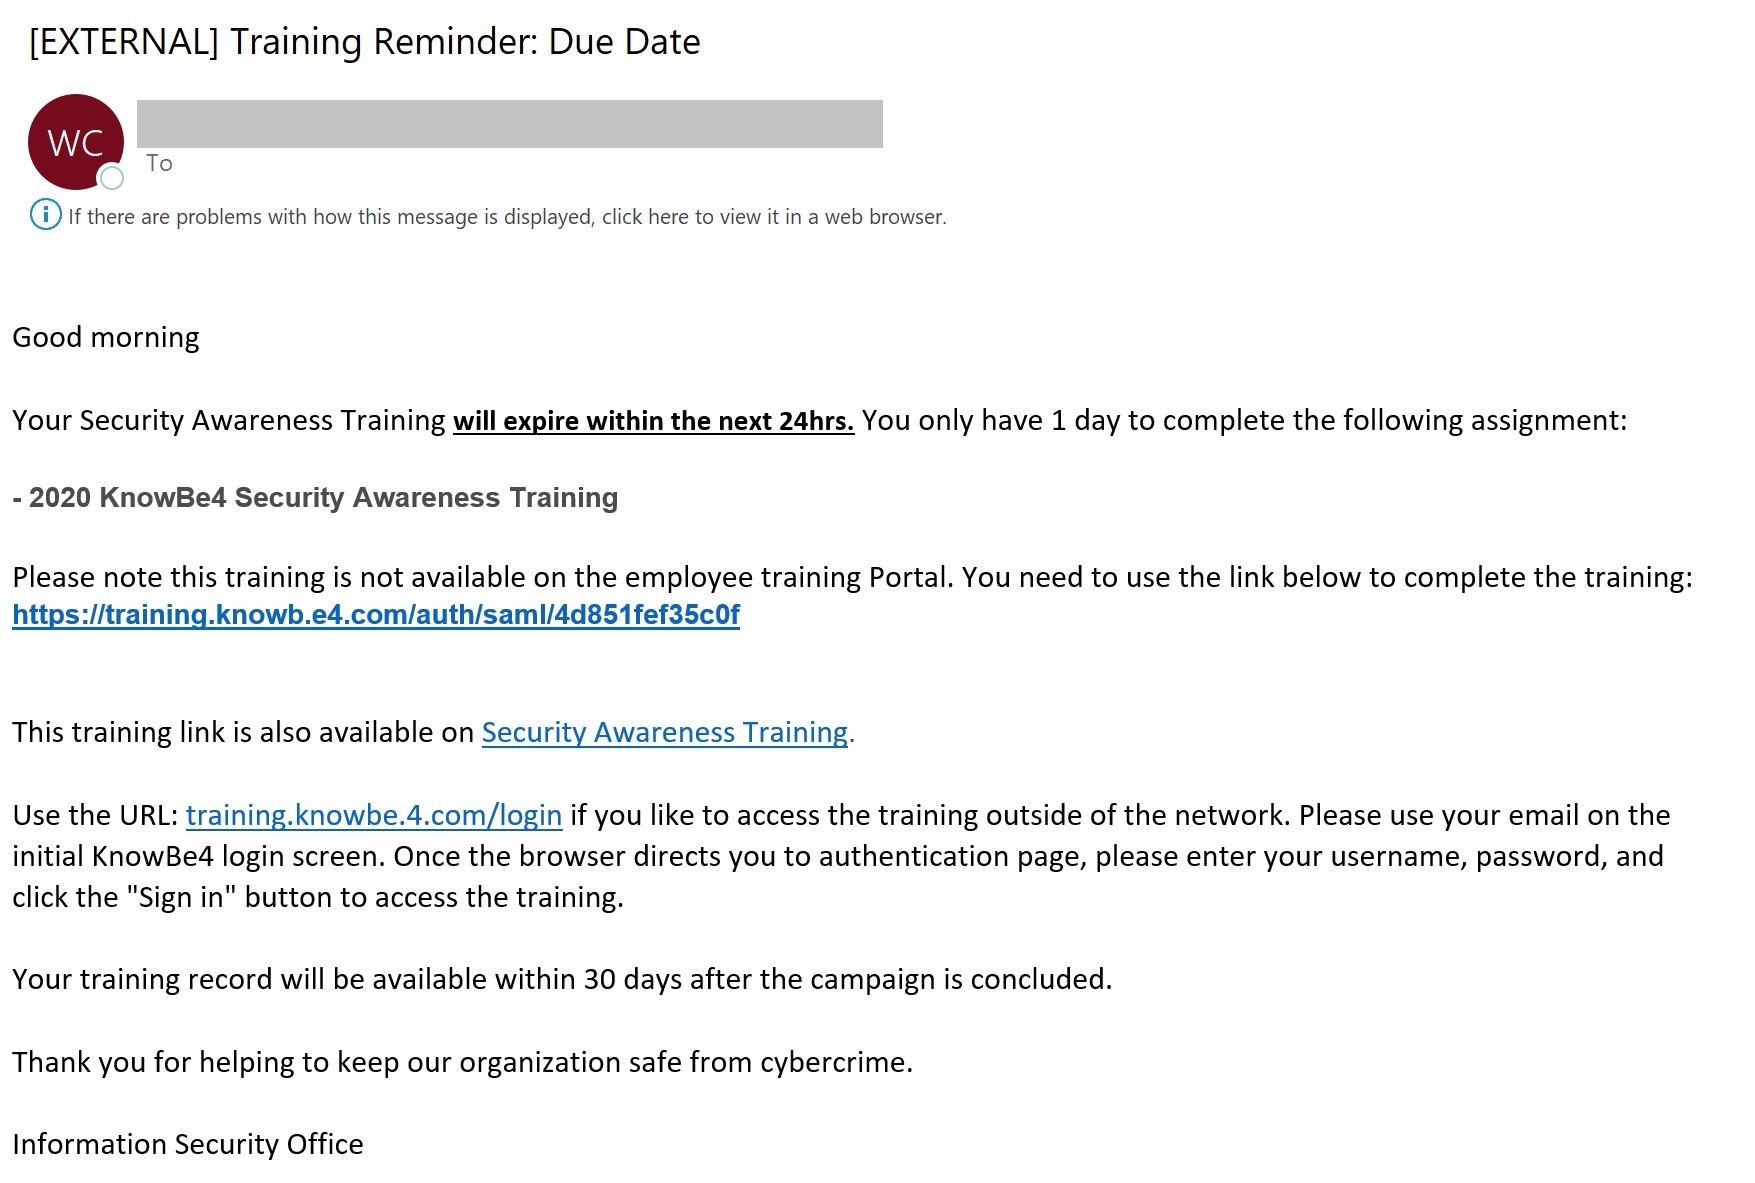Image resolution: width=1755 pixels, height=1183 pixels.
Task: Follow the training.knowbe.4.com/login link
Action: [x=374, y=815]
